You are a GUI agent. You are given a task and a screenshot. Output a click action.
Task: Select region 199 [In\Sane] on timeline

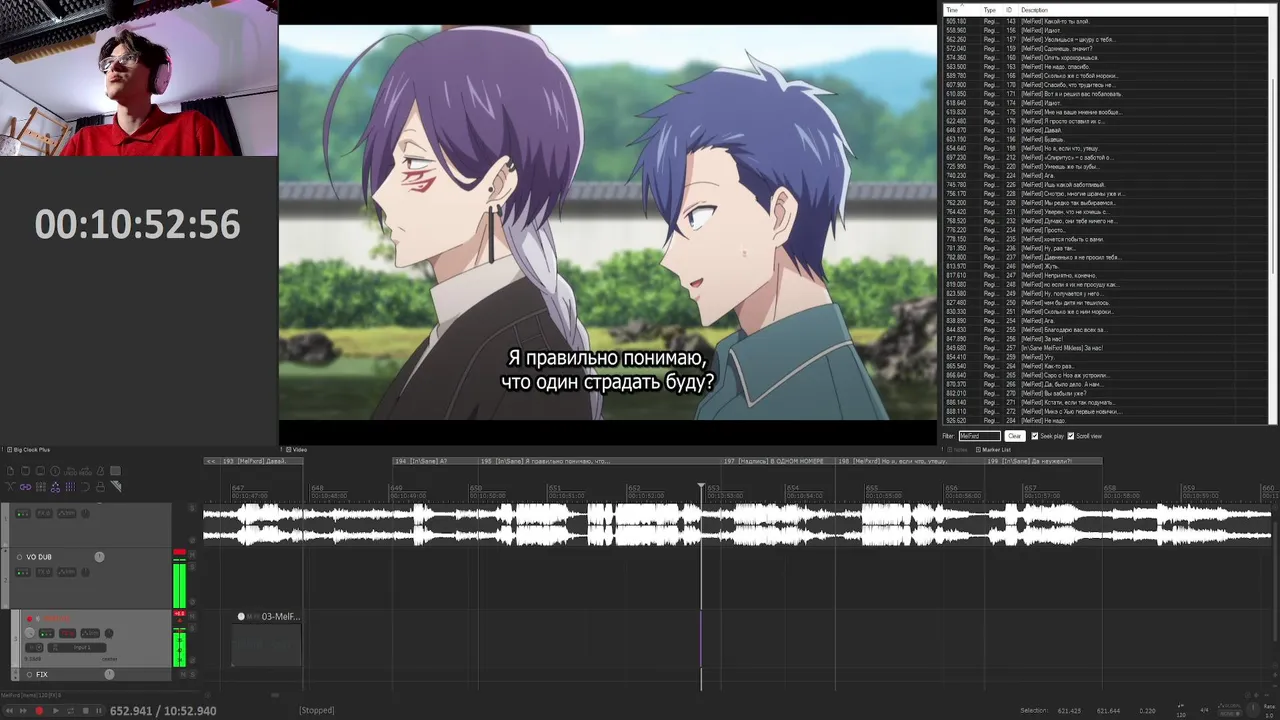tap(1043, 461)
